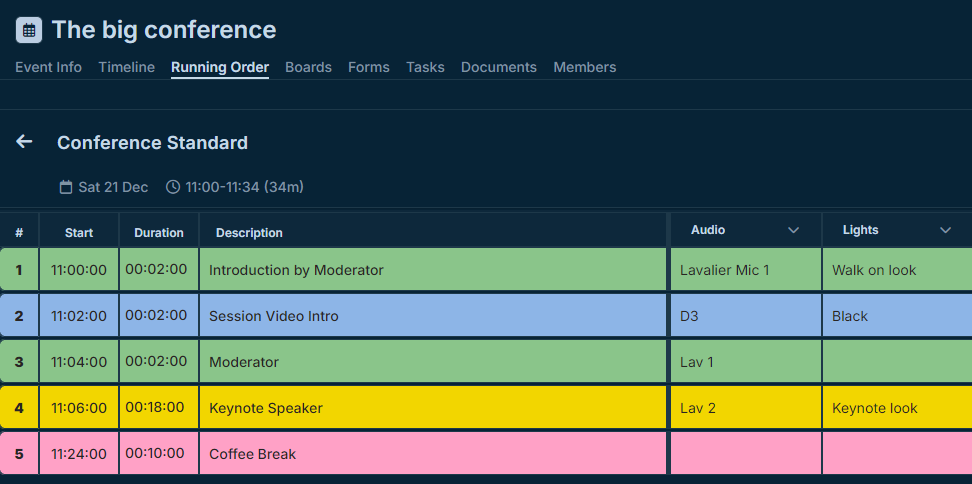Viewport: 972px width, 484px height.
Task: Click the Walk on look lights cell
Action: pos(897,270)
